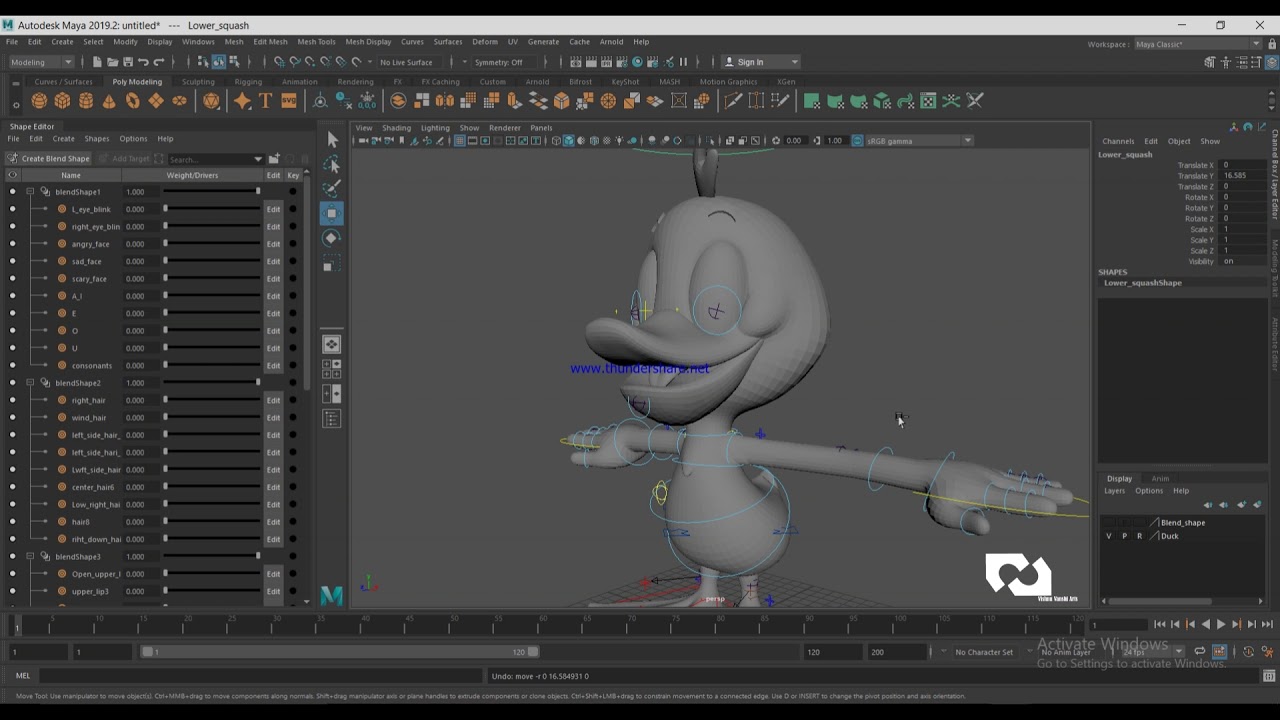1280x720 pixels.
Task: Open the Workspace Maya Classic dropdown
Action: [1198, 44]
